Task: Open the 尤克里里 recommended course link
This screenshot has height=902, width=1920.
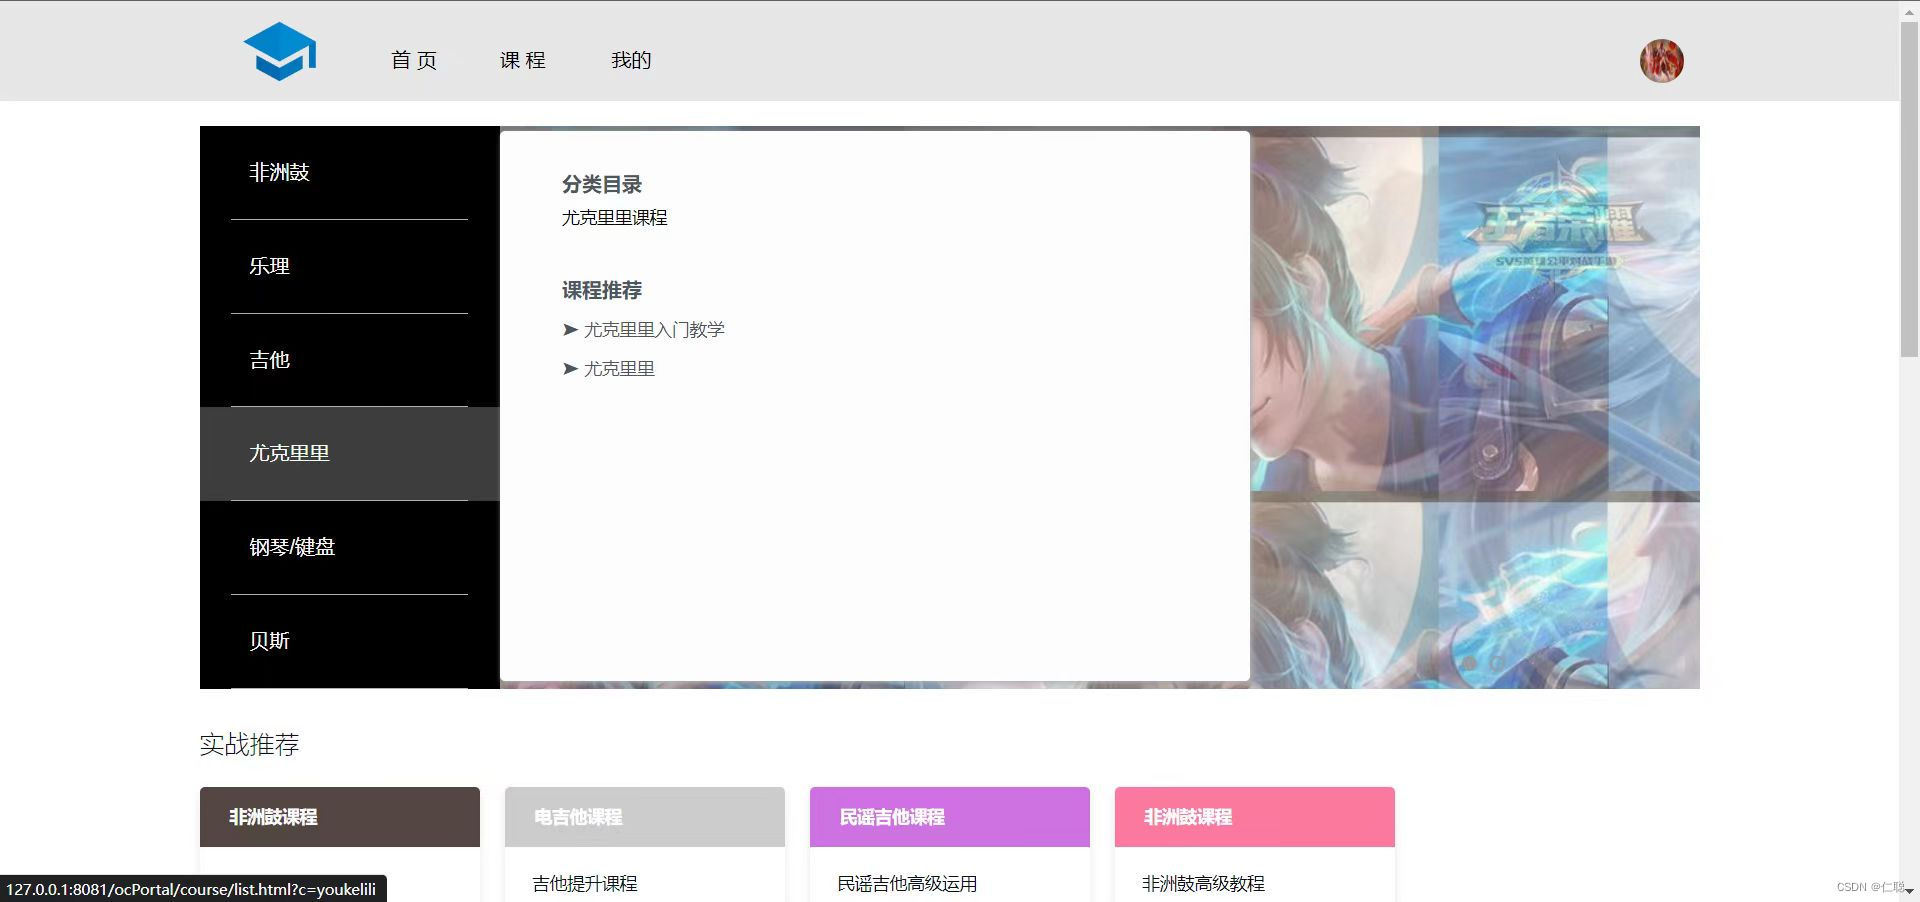Action: click(x=619, y=368)
